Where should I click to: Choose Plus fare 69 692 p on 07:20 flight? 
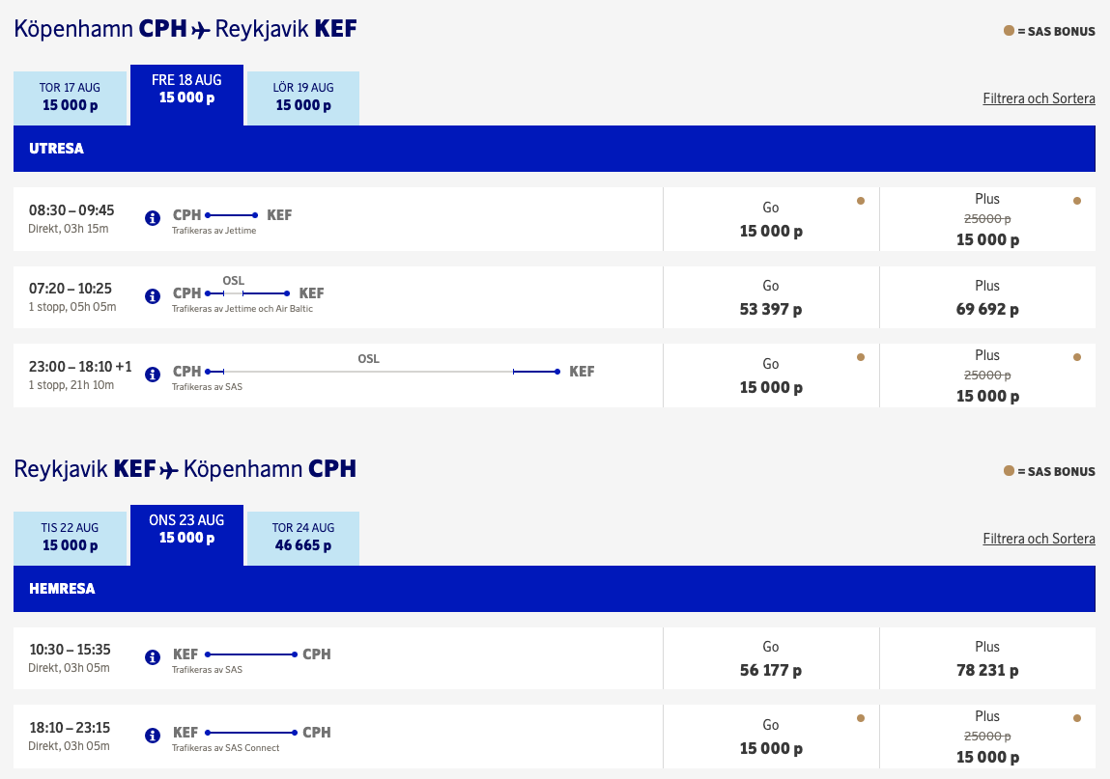coord(988,297)
